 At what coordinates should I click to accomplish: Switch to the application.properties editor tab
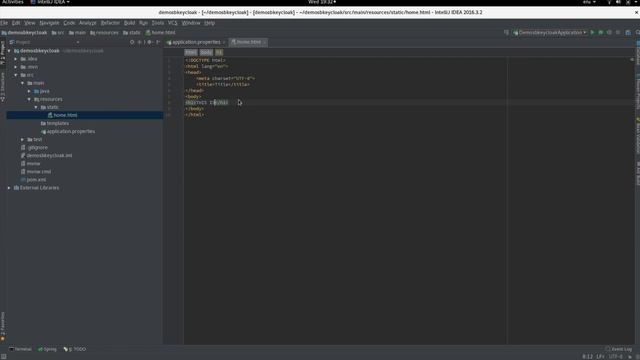[196, 42]
